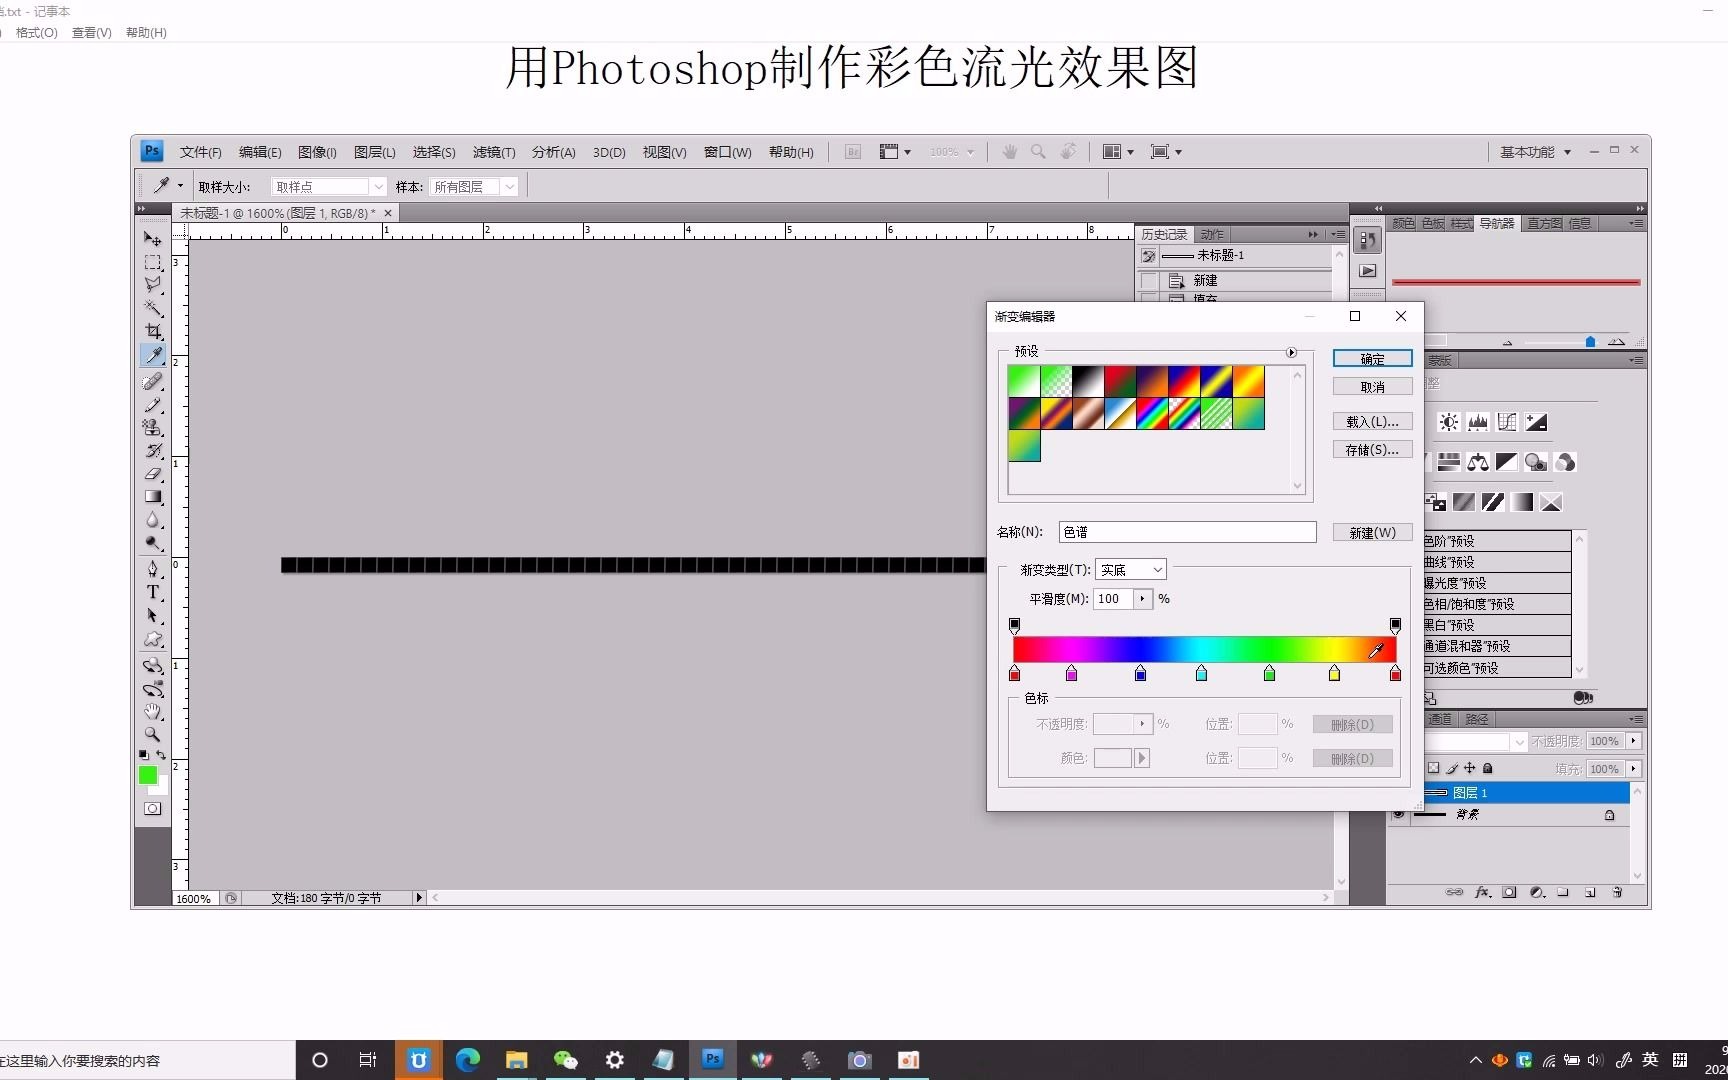Open 基本功能 workspace switcher dropdown
This screenshot has height=1080, width=1728.
[1536, 152]
